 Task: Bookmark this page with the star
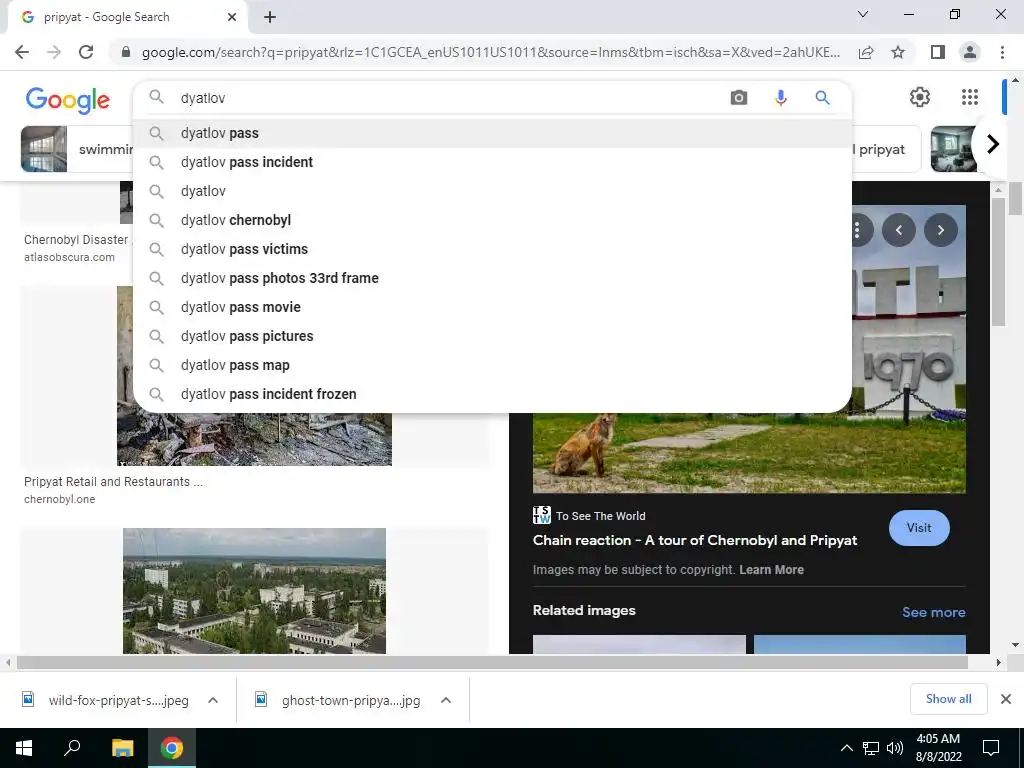898,52
